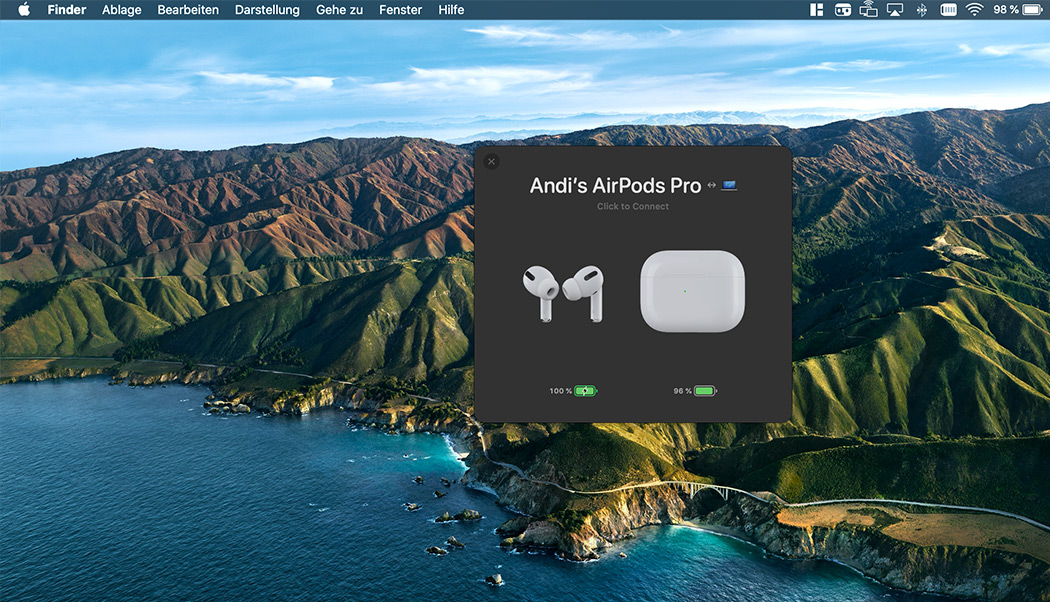The height and width of the screenshot is (602, 1050).
Task: Open the Darstellung menu
Action: [x=267, y=9]
